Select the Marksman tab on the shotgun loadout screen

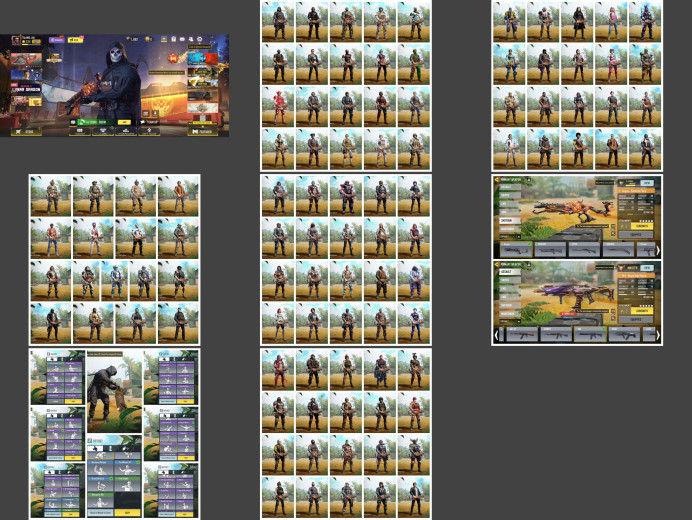tap(510, 229)
